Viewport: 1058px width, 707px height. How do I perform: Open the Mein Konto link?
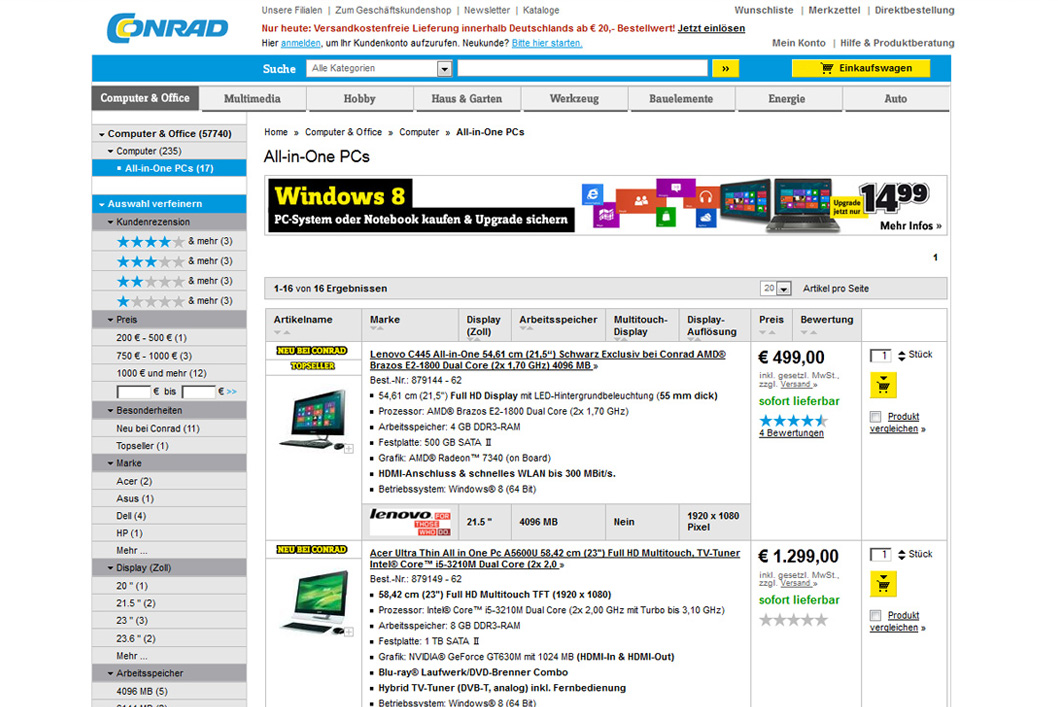click(799, 43)
